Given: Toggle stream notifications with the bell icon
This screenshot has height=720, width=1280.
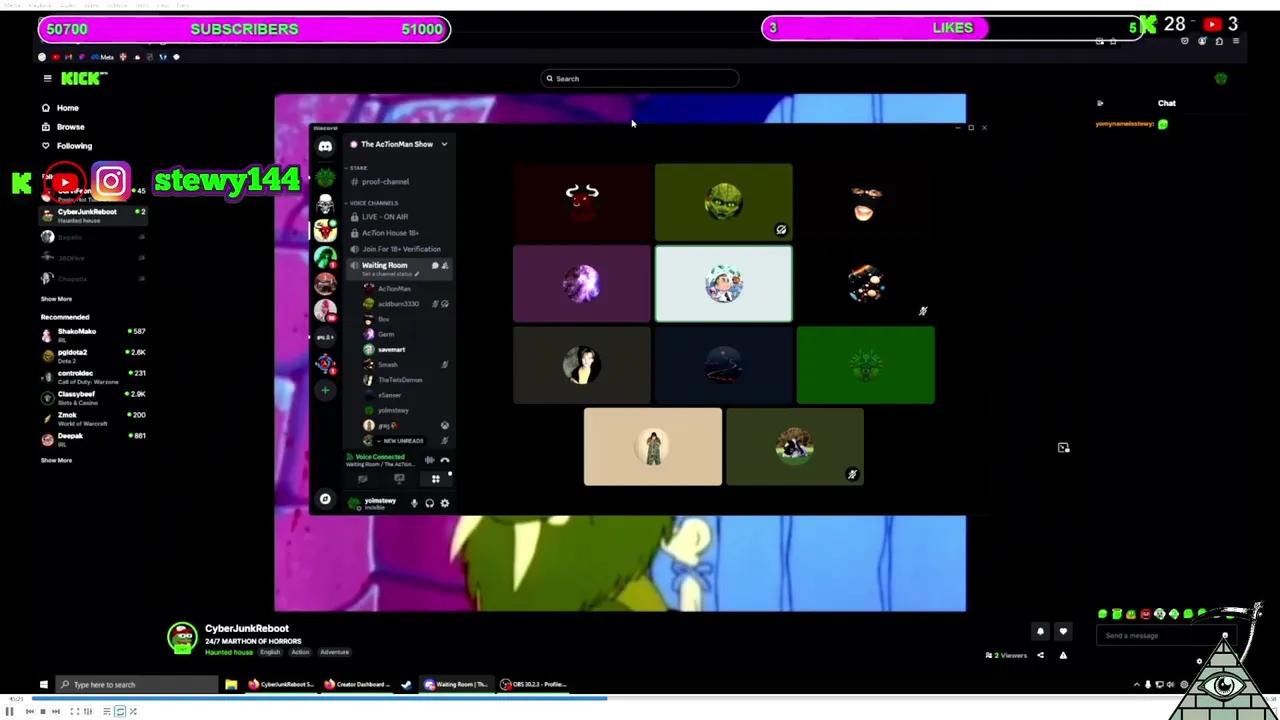Looking at the screenshot, I should pyautogui.click(x=1040, y=631).
